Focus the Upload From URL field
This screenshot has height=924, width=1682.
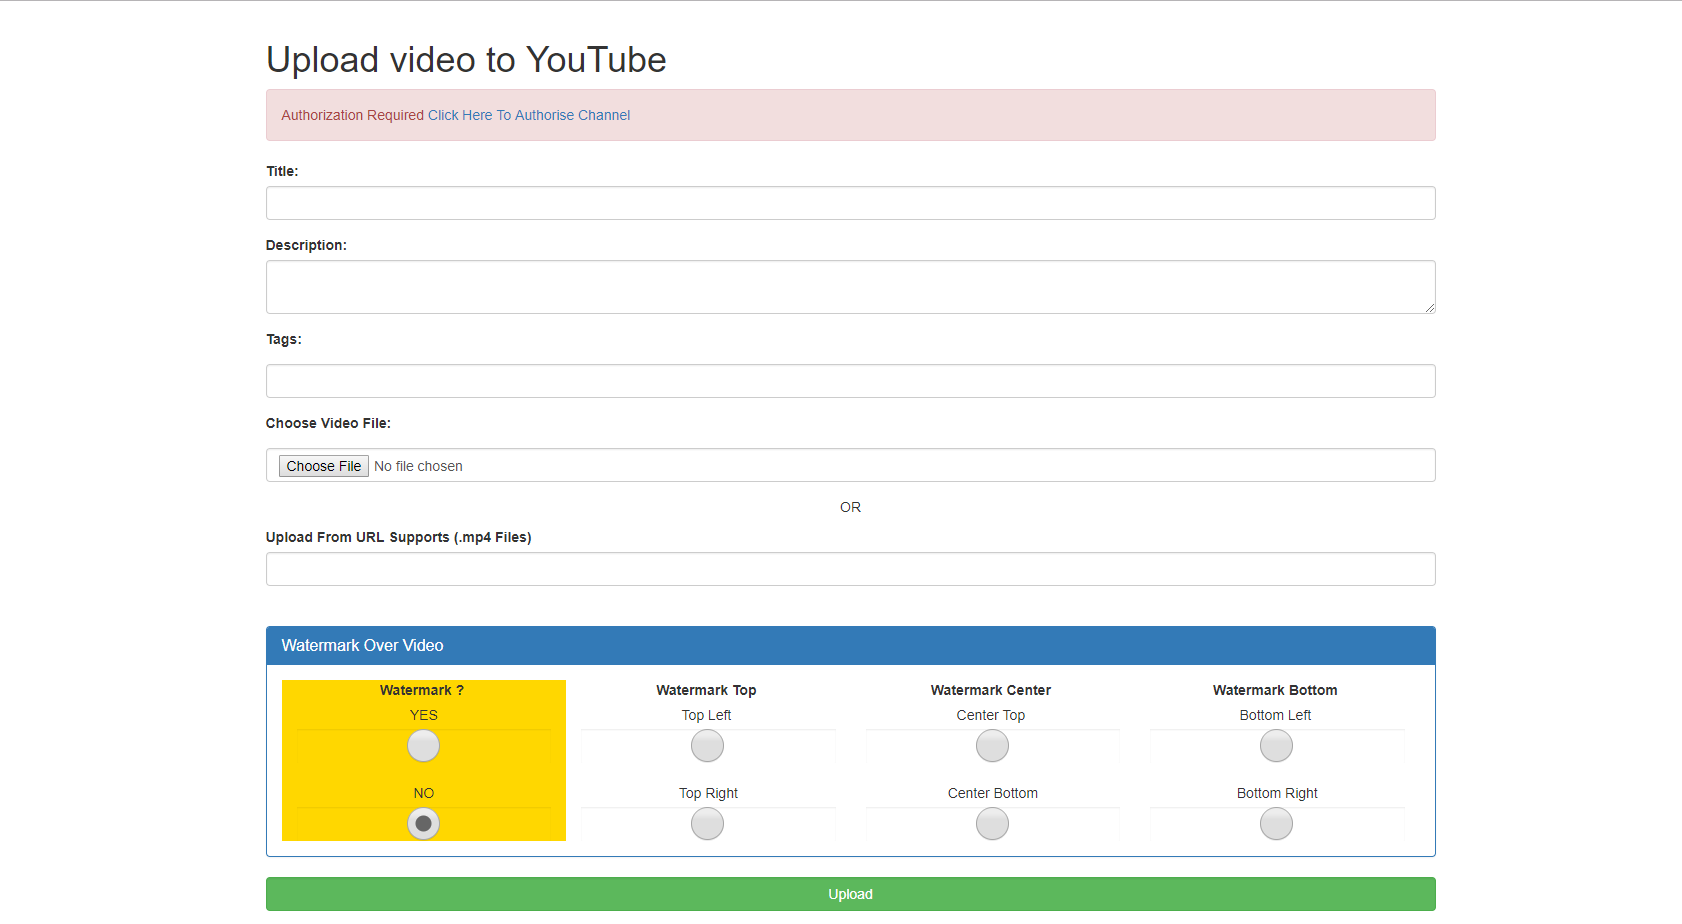[850, 569]
